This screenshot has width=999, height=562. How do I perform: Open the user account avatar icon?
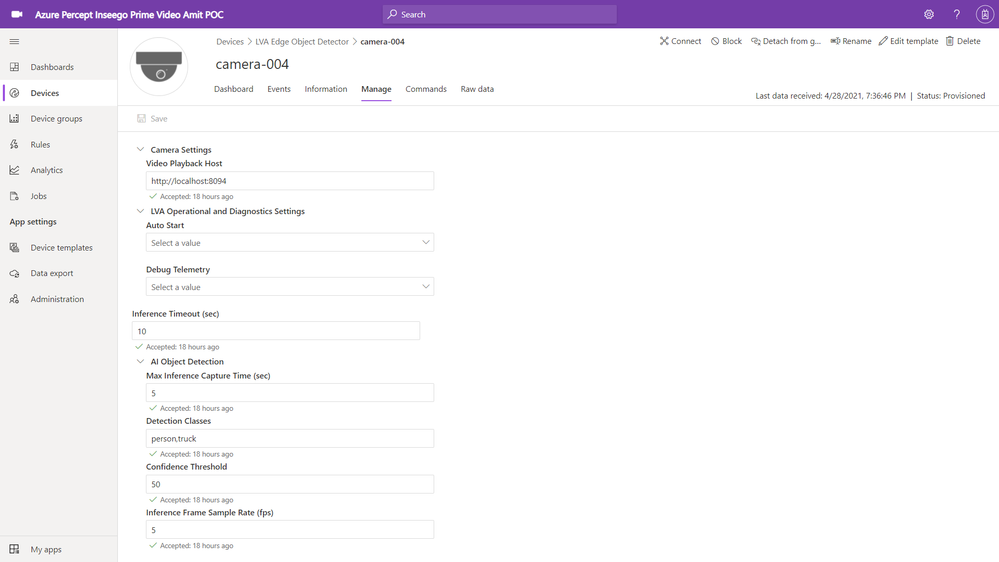click(x=984, y=14)
